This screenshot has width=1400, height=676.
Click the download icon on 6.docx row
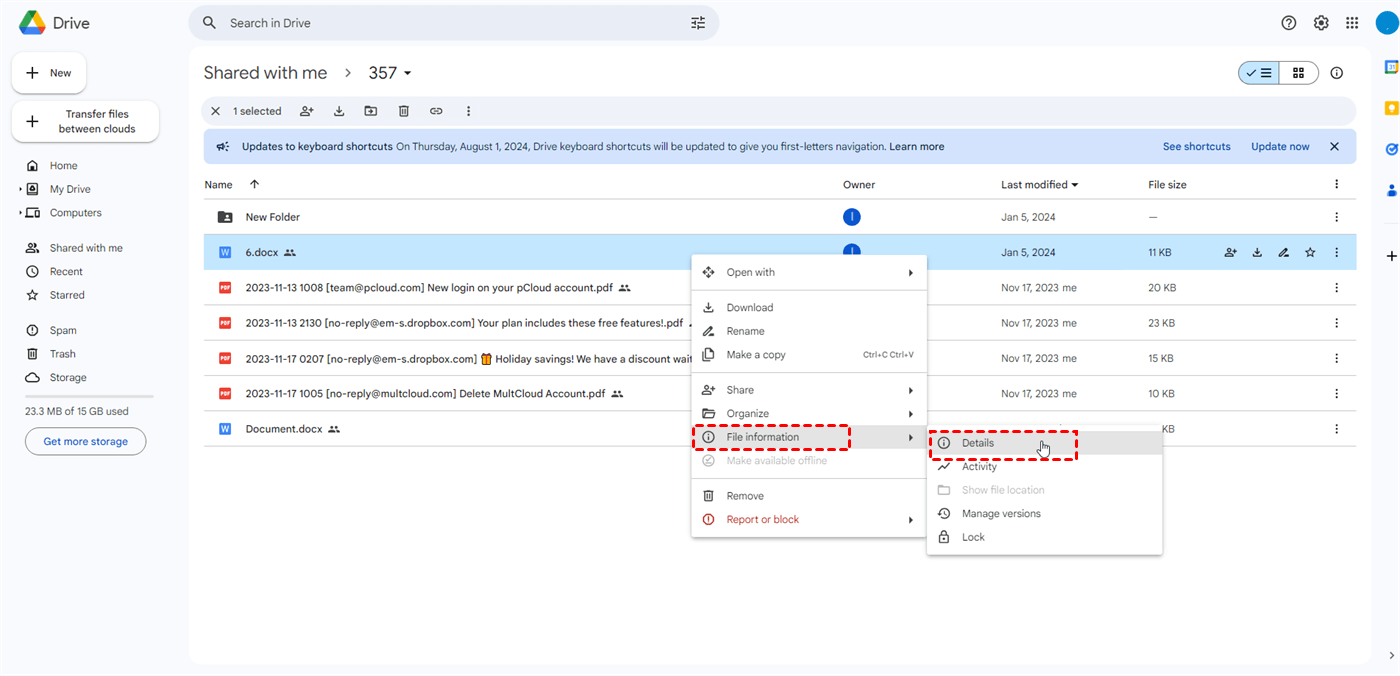coord(1257,253)
